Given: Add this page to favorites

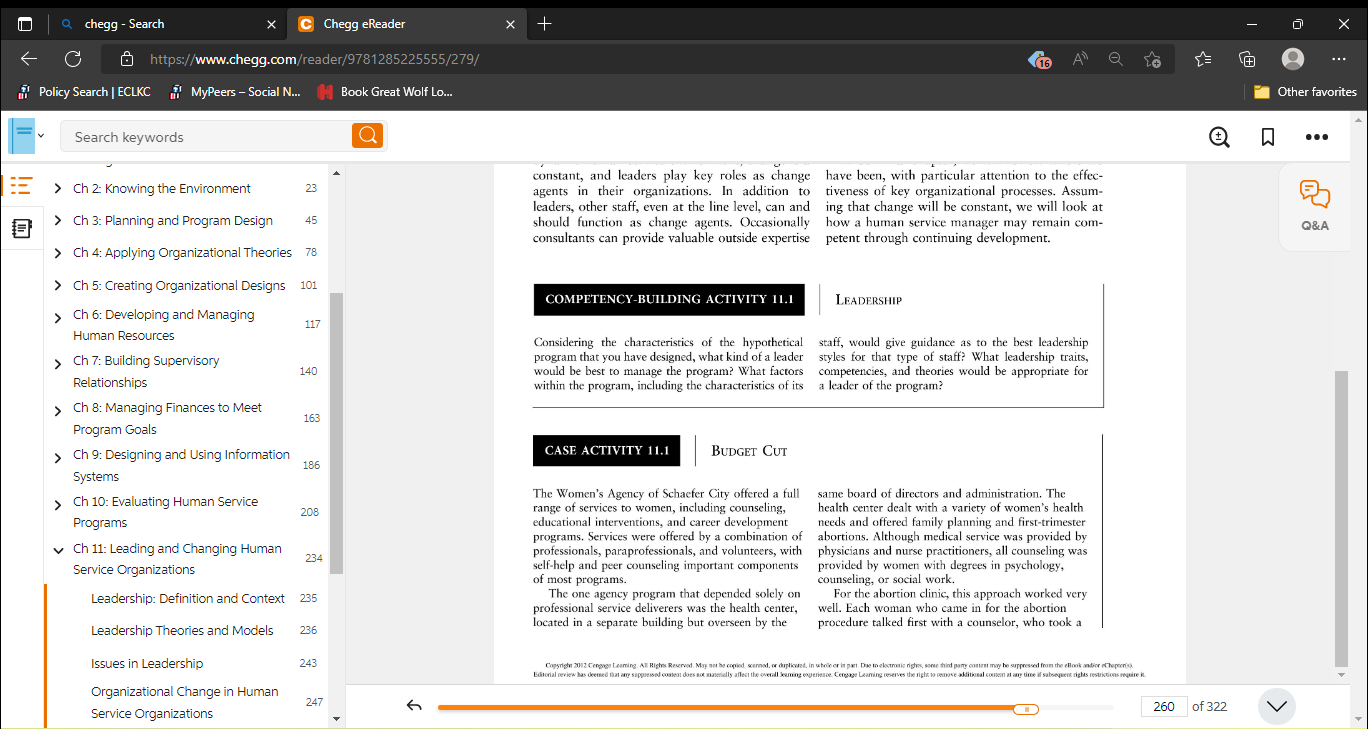Looking at the screenshot, I should pyautogui.click(x=1152, y=59).
